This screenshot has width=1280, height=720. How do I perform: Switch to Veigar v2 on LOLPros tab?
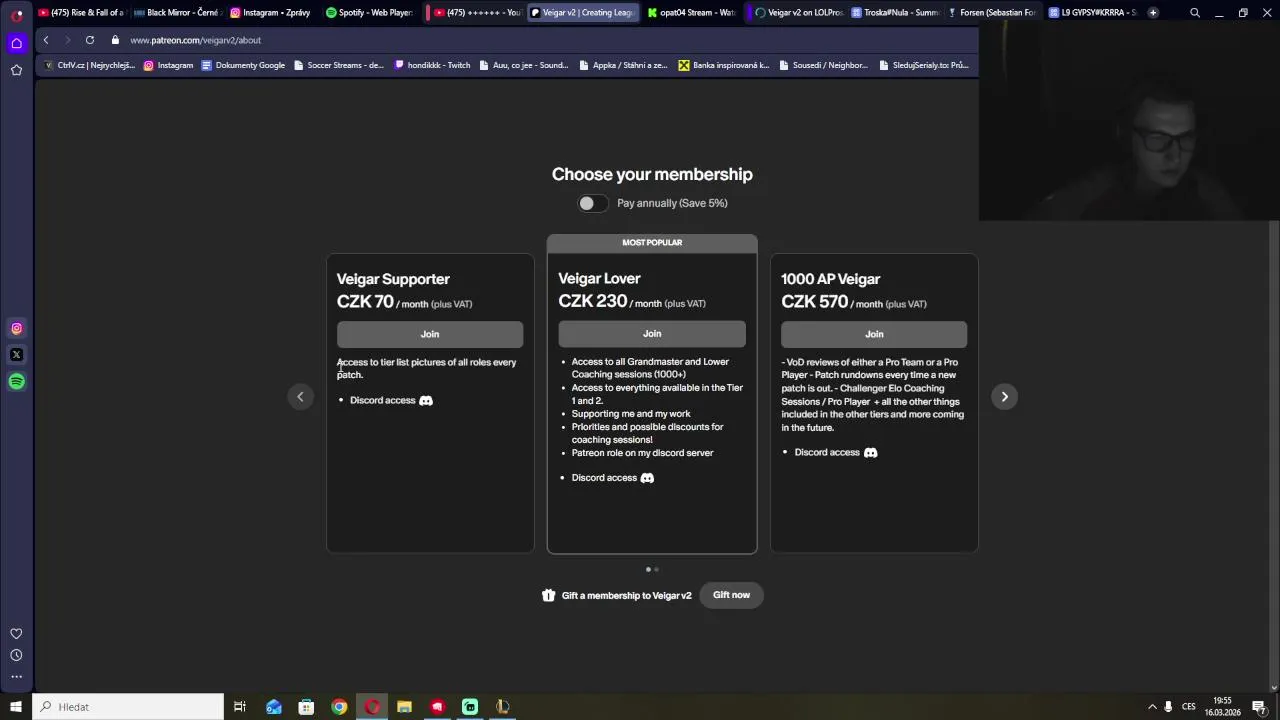click(x=798, y=13)
